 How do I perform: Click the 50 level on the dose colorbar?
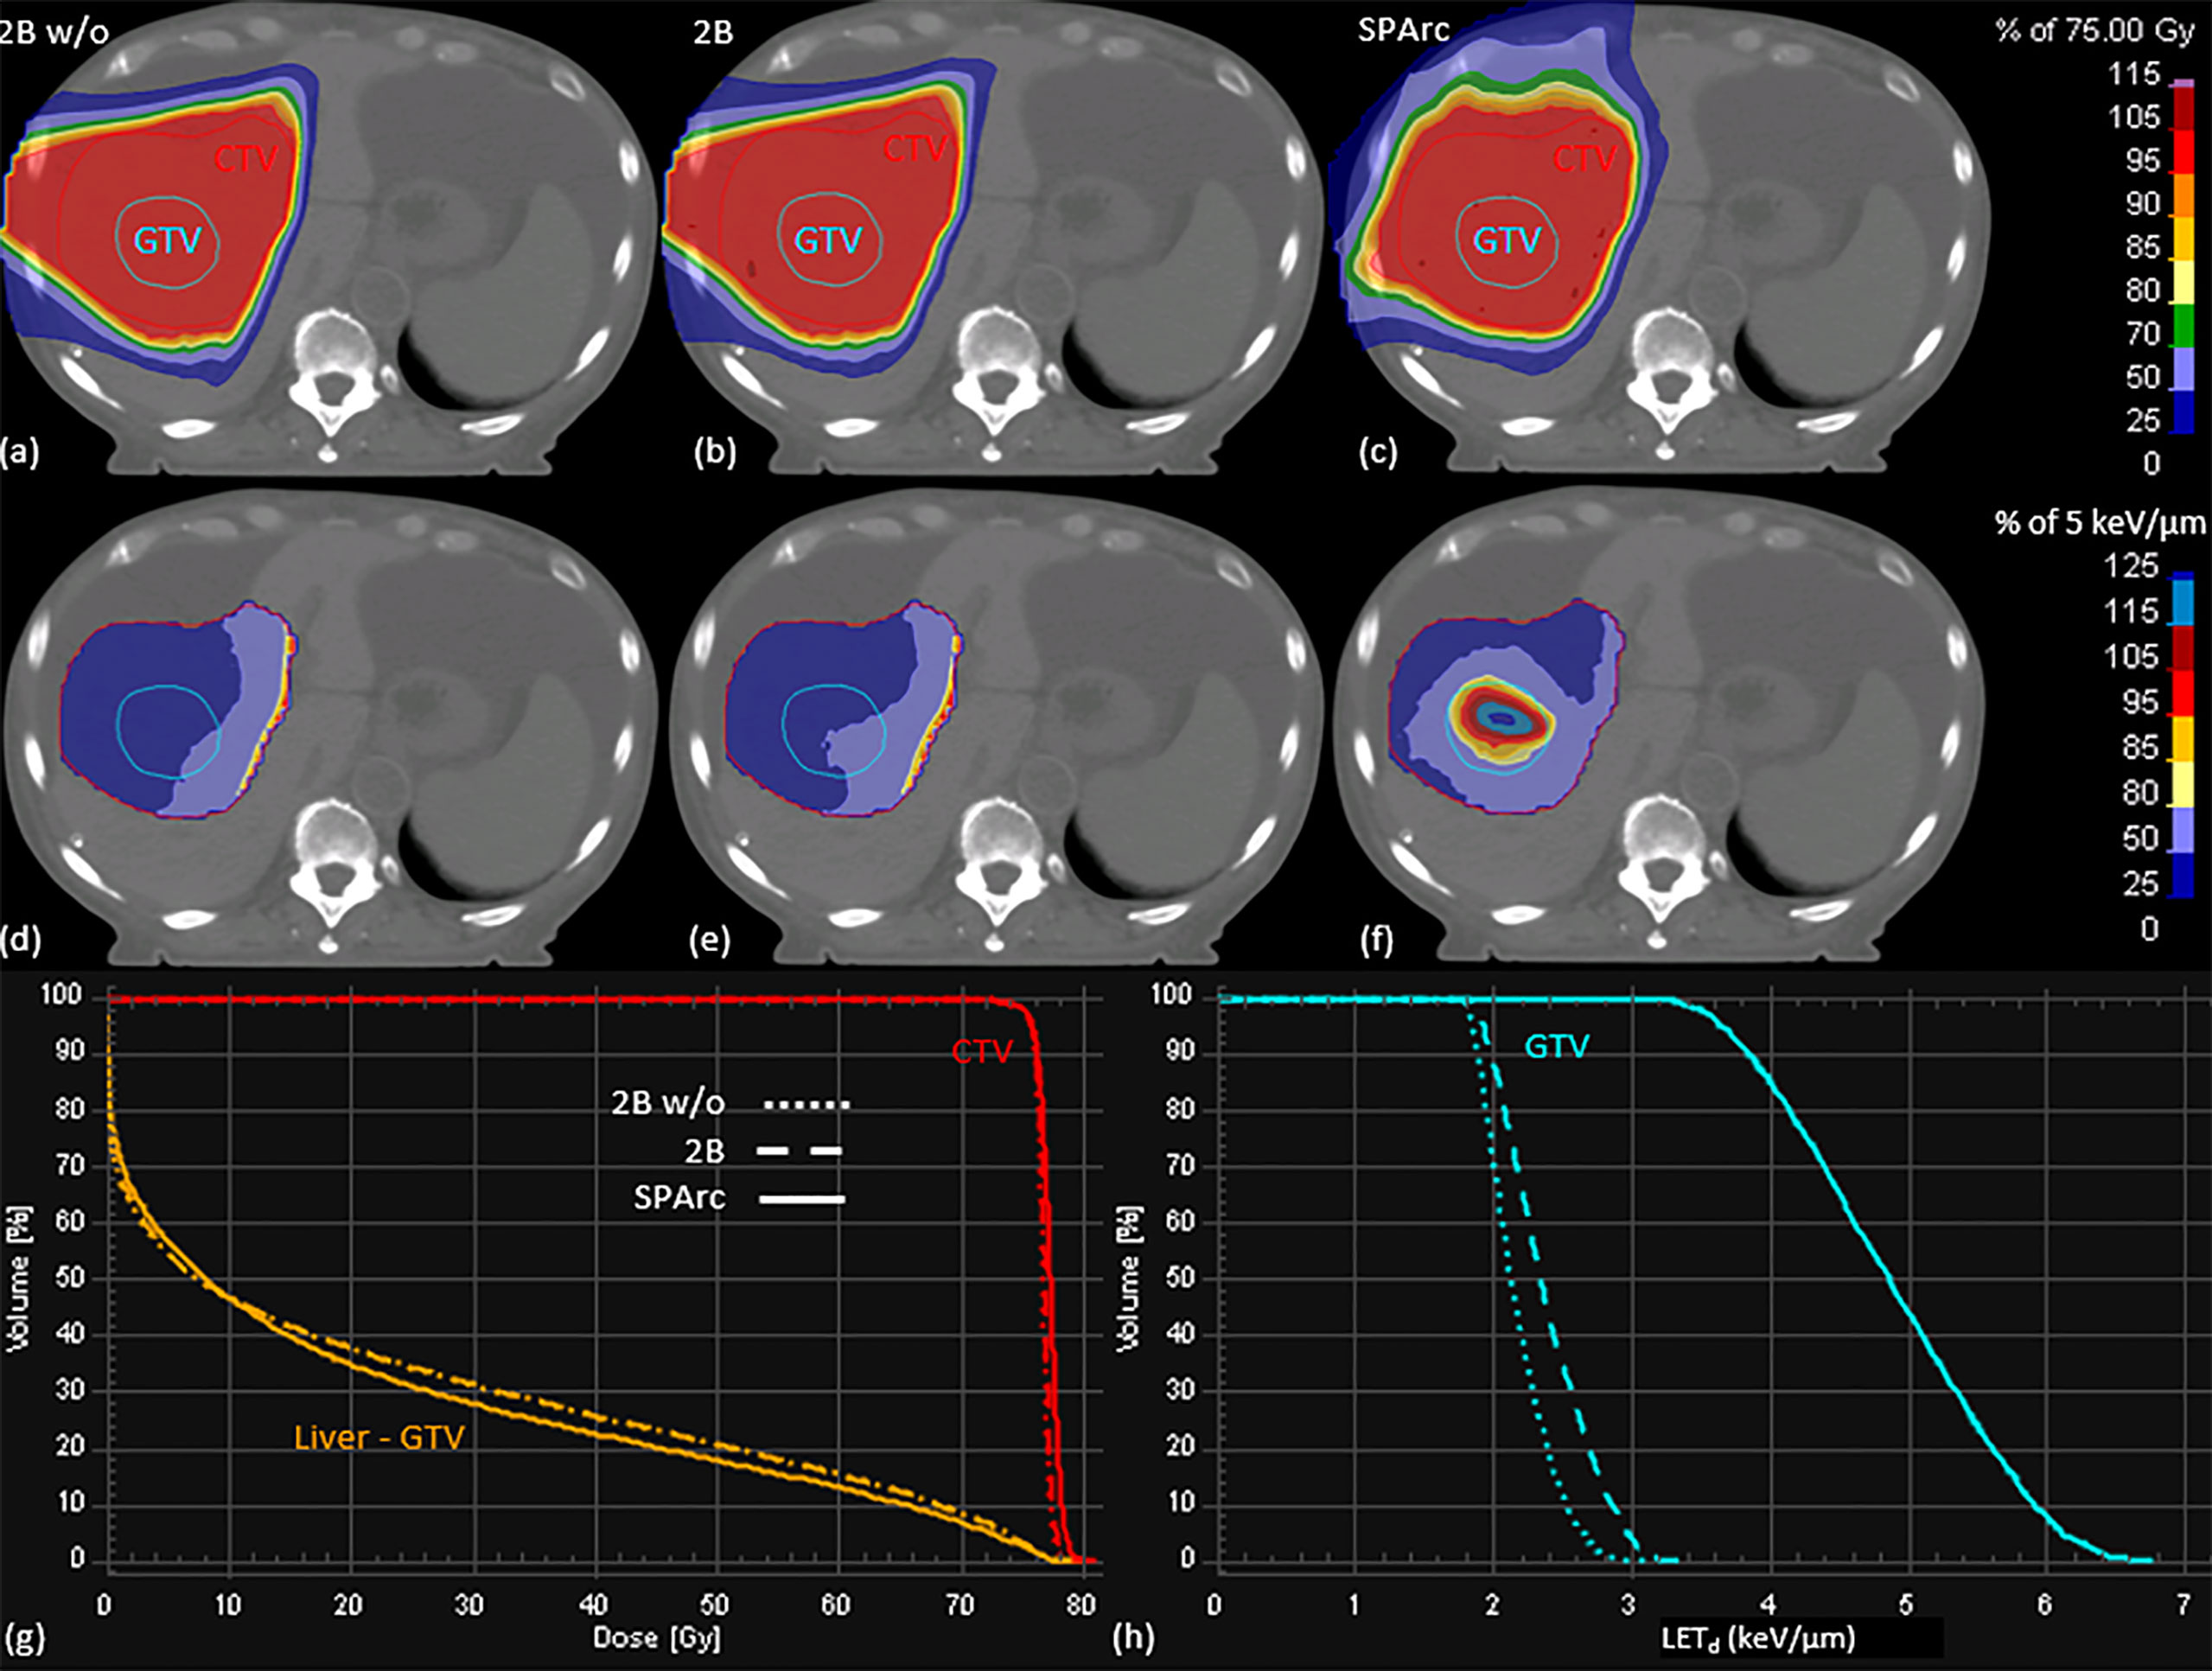tap(2143, 377)
